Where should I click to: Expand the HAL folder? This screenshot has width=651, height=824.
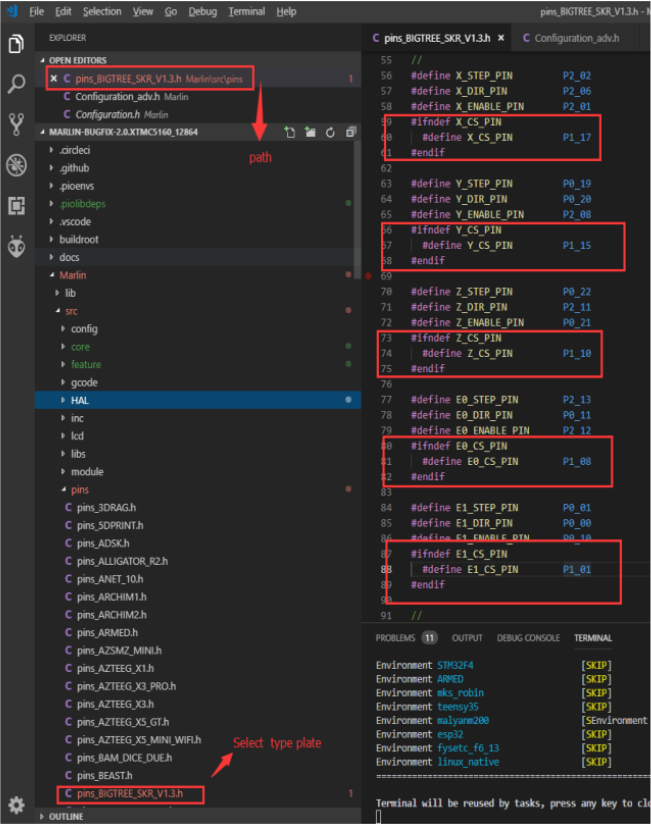pos(80,400)
